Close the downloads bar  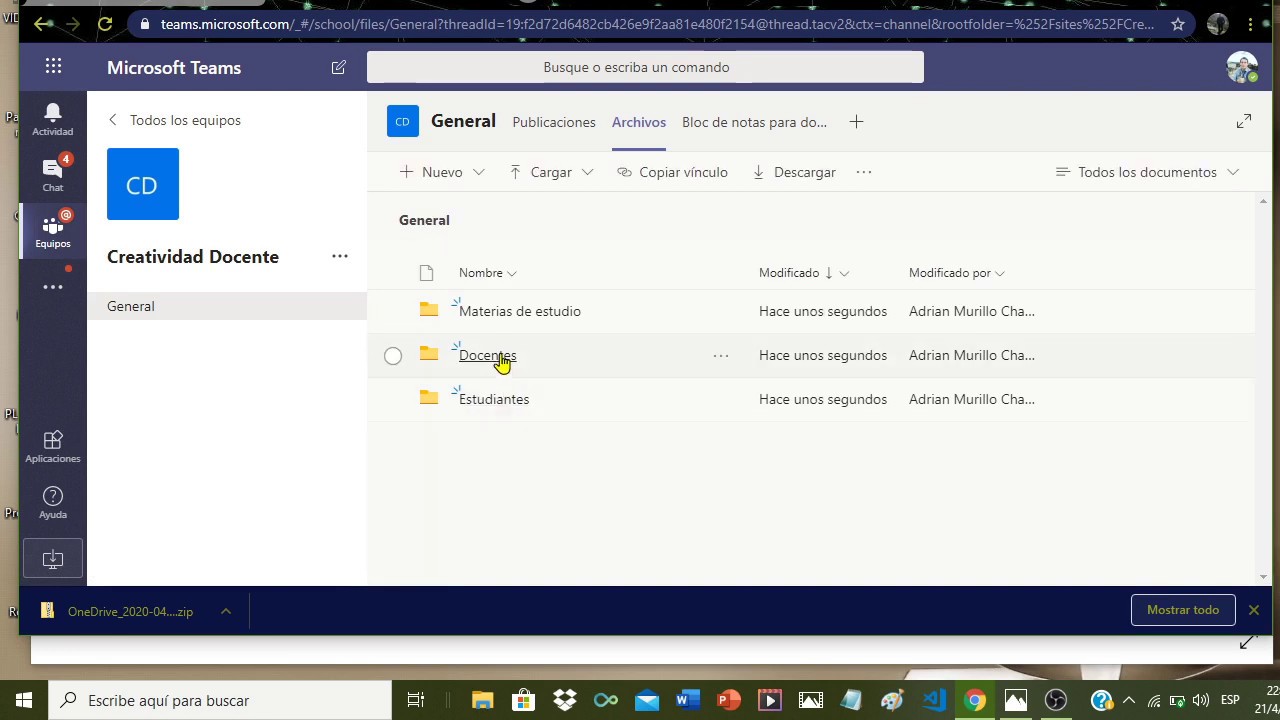point(1253,610)
